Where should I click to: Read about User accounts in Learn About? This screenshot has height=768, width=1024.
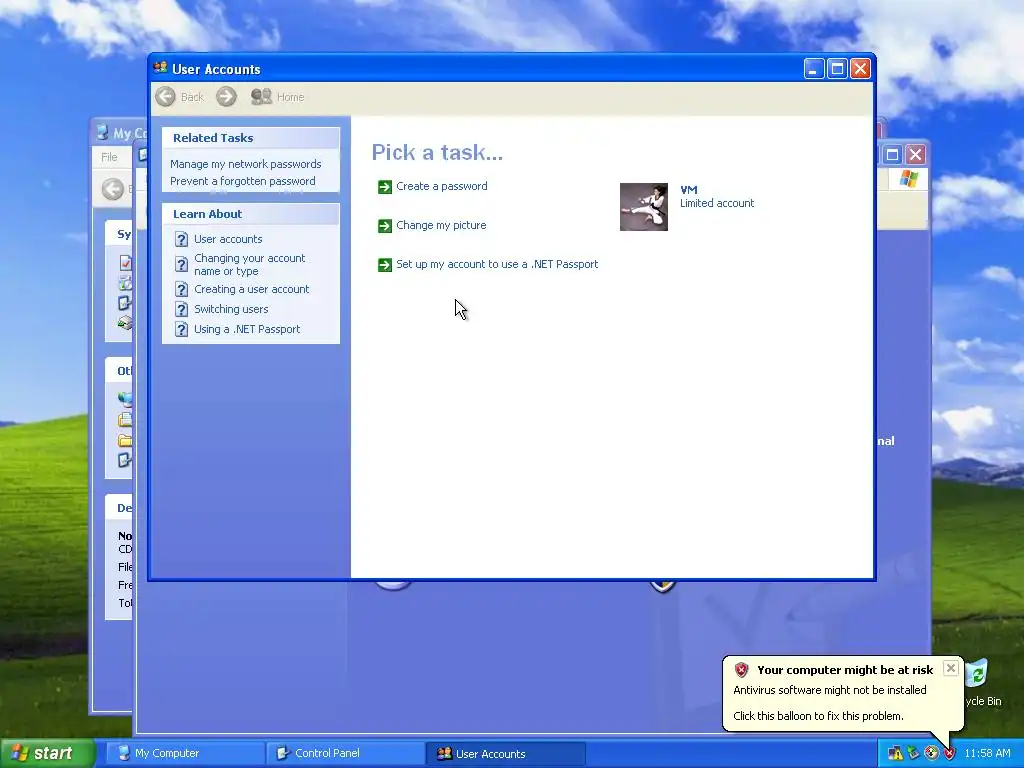(228, 239)
